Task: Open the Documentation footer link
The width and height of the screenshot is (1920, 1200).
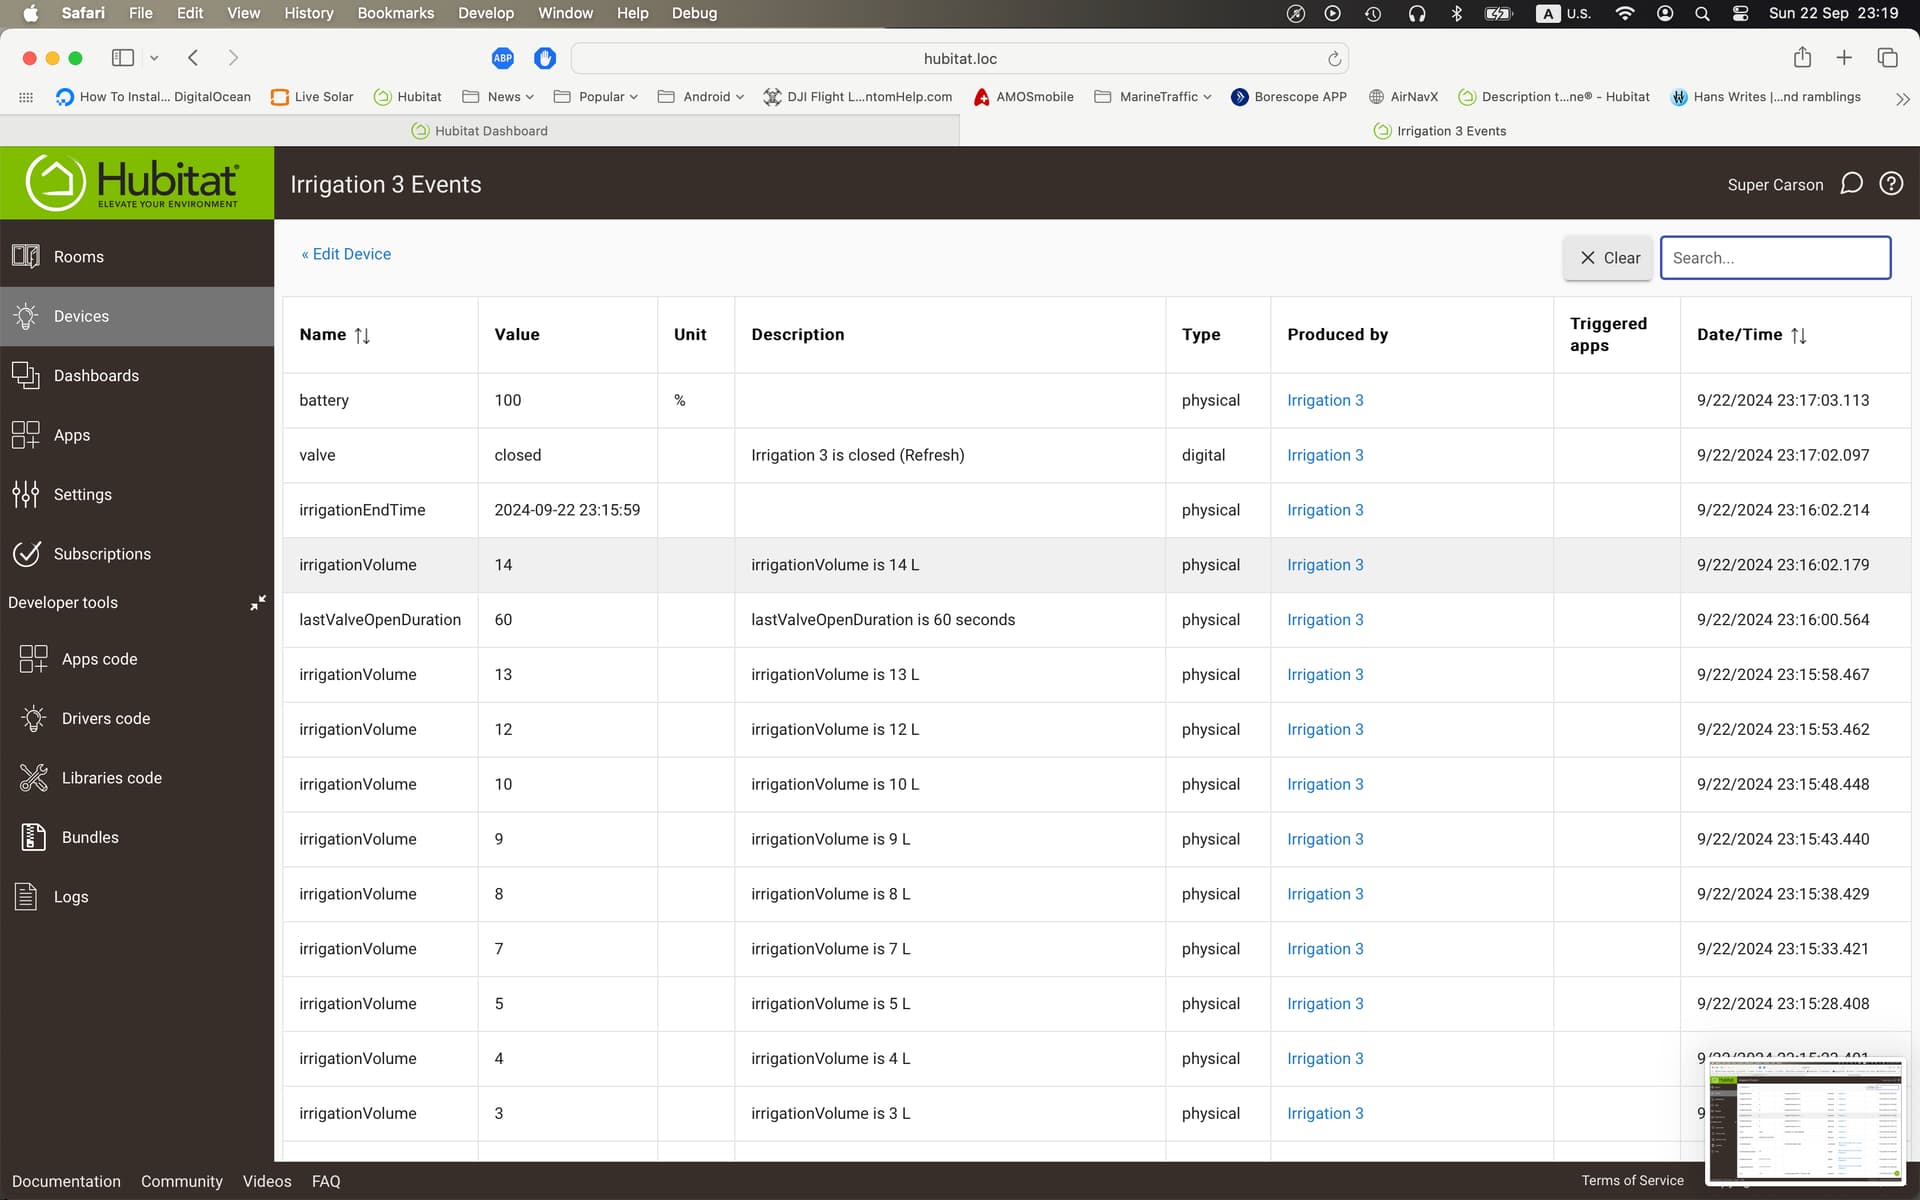Action: 66,1181
